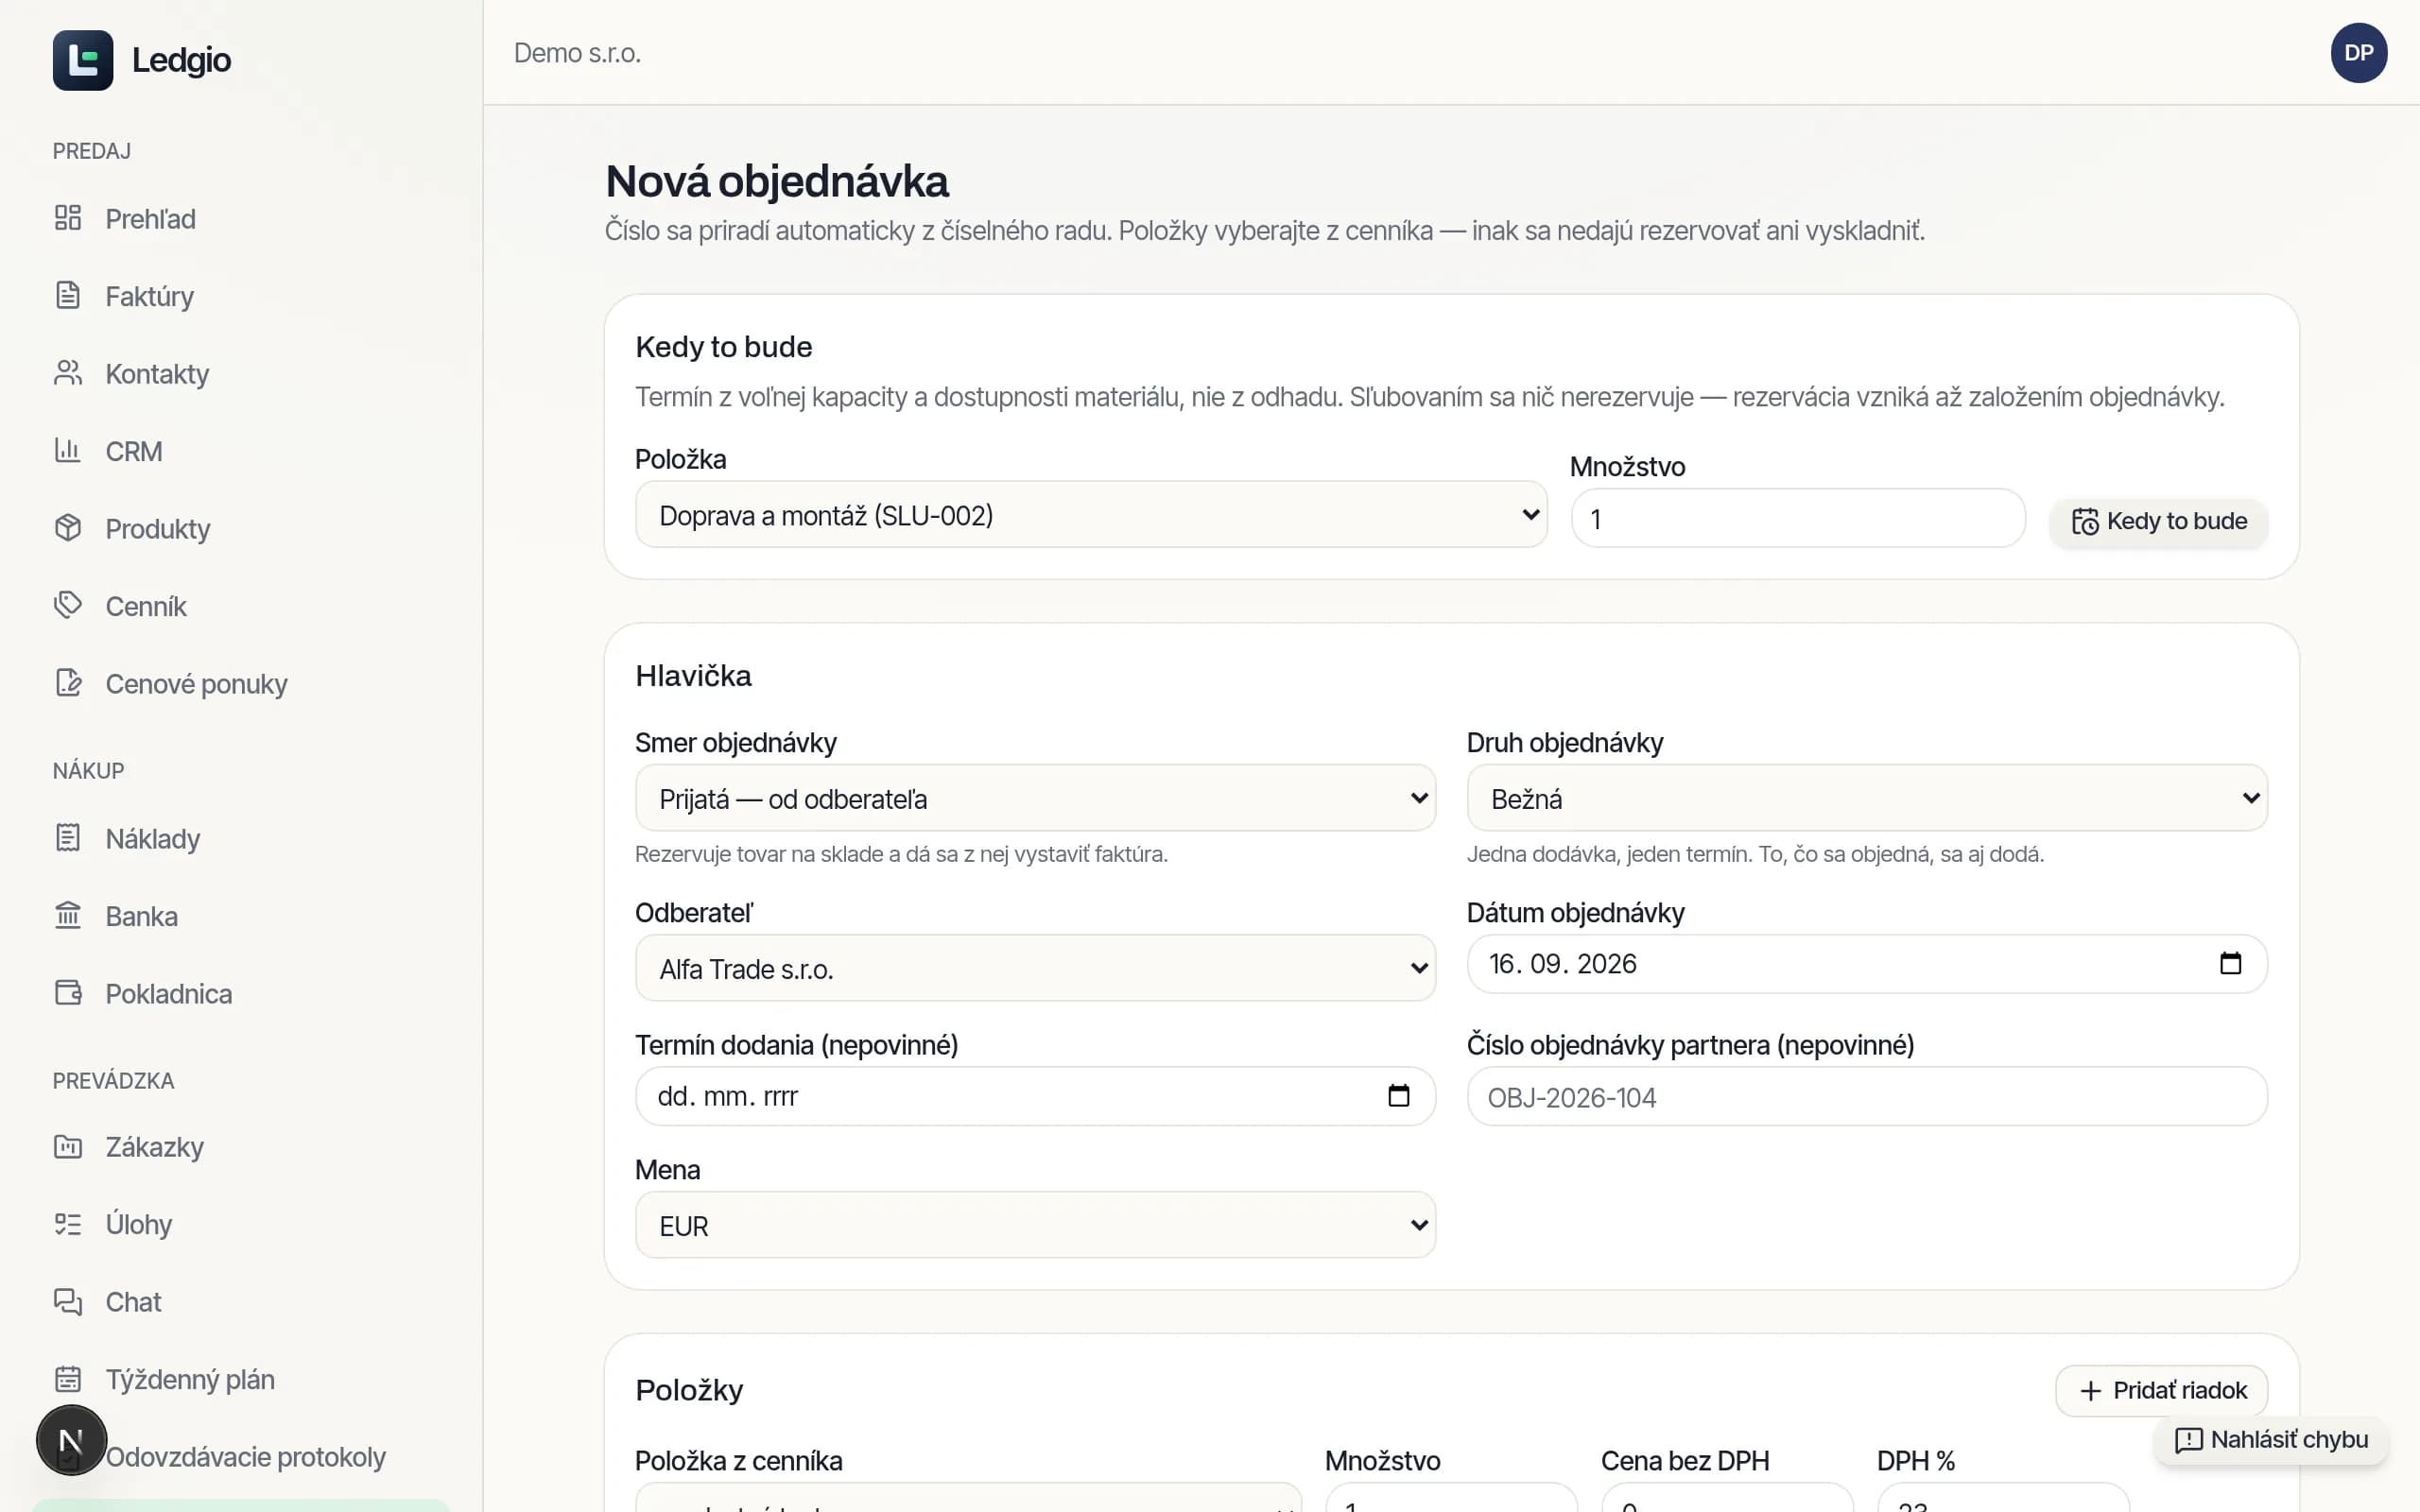Expand the Položka dropdown showing Doprava a montáž
The width and height of the screenshot is (2420, 1512).
pos(1091,515)
